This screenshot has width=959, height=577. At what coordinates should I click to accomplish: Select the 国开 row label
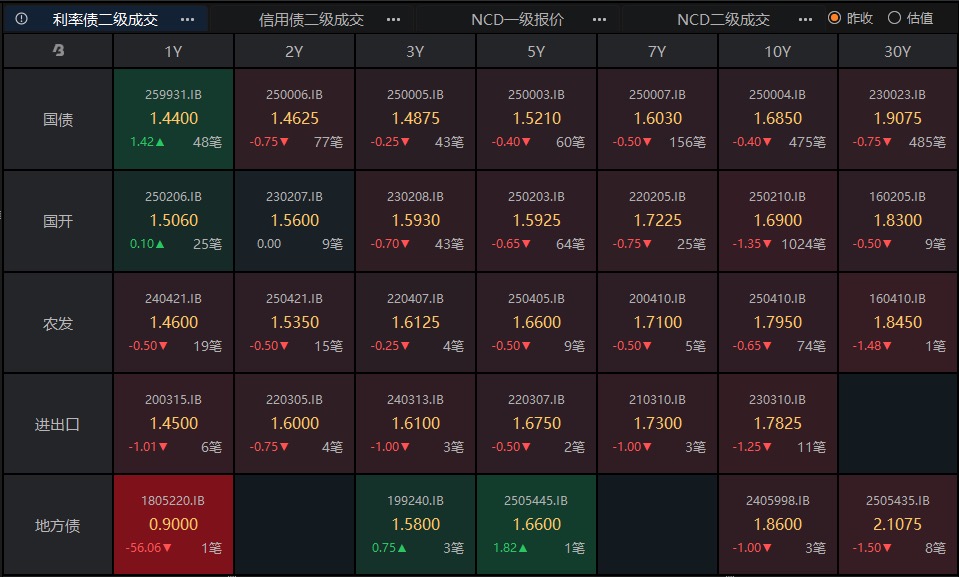58,220
